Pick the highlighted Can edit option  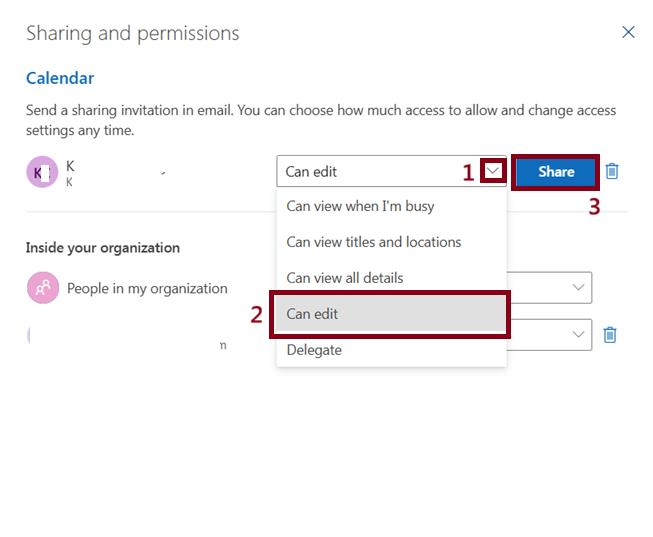pyautogui.click(x=391, y=314)
